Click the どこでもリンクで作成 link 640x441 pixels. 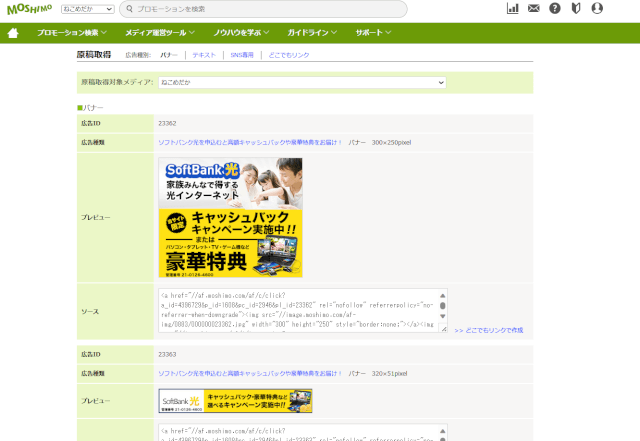[x=488, y=330]
